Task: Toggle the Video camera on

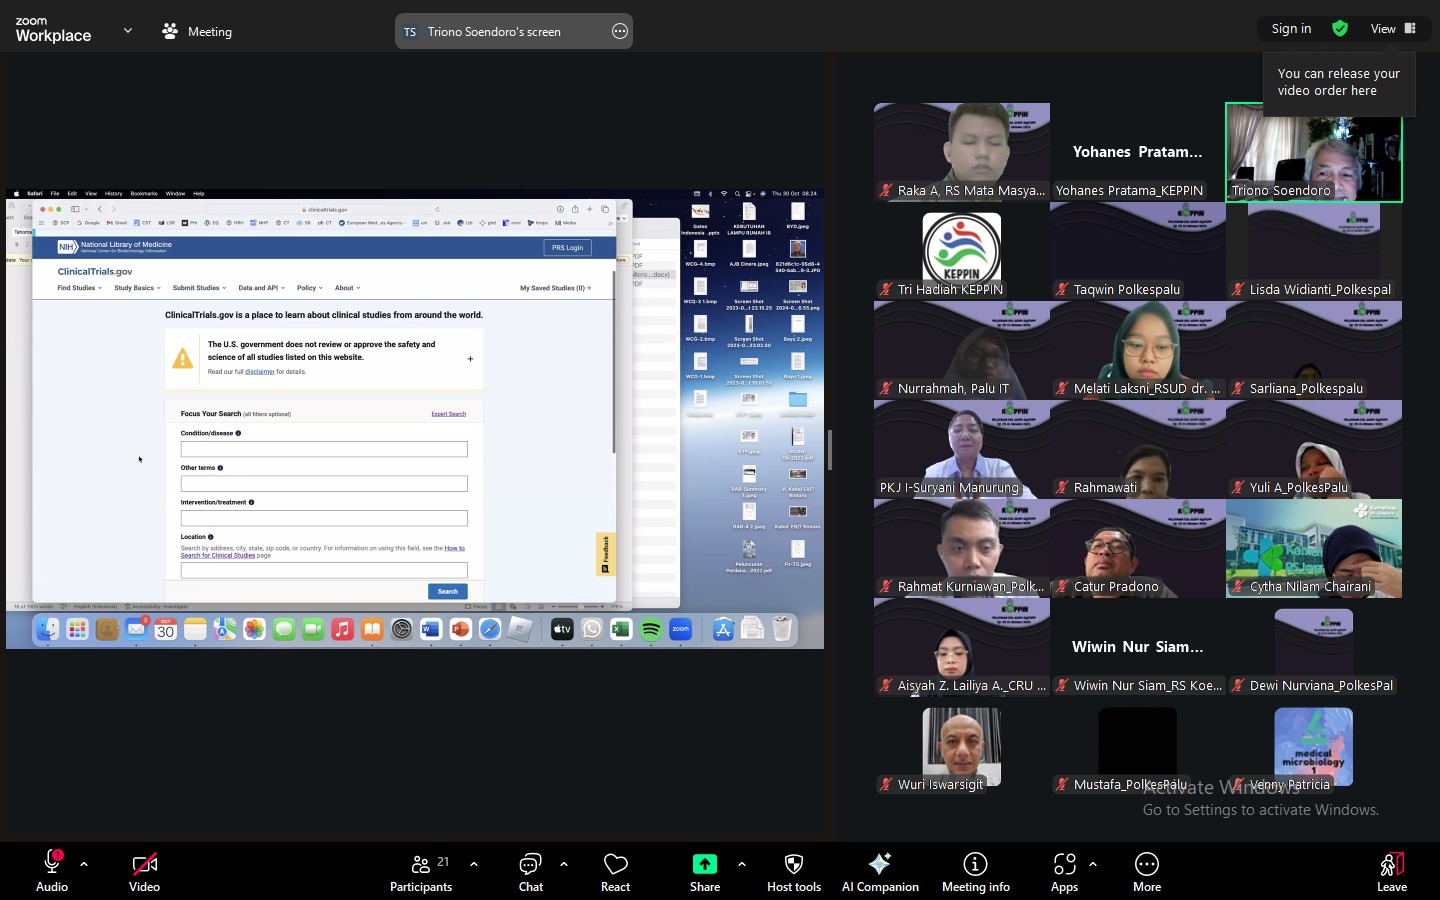Action: (x=144, y=865)
